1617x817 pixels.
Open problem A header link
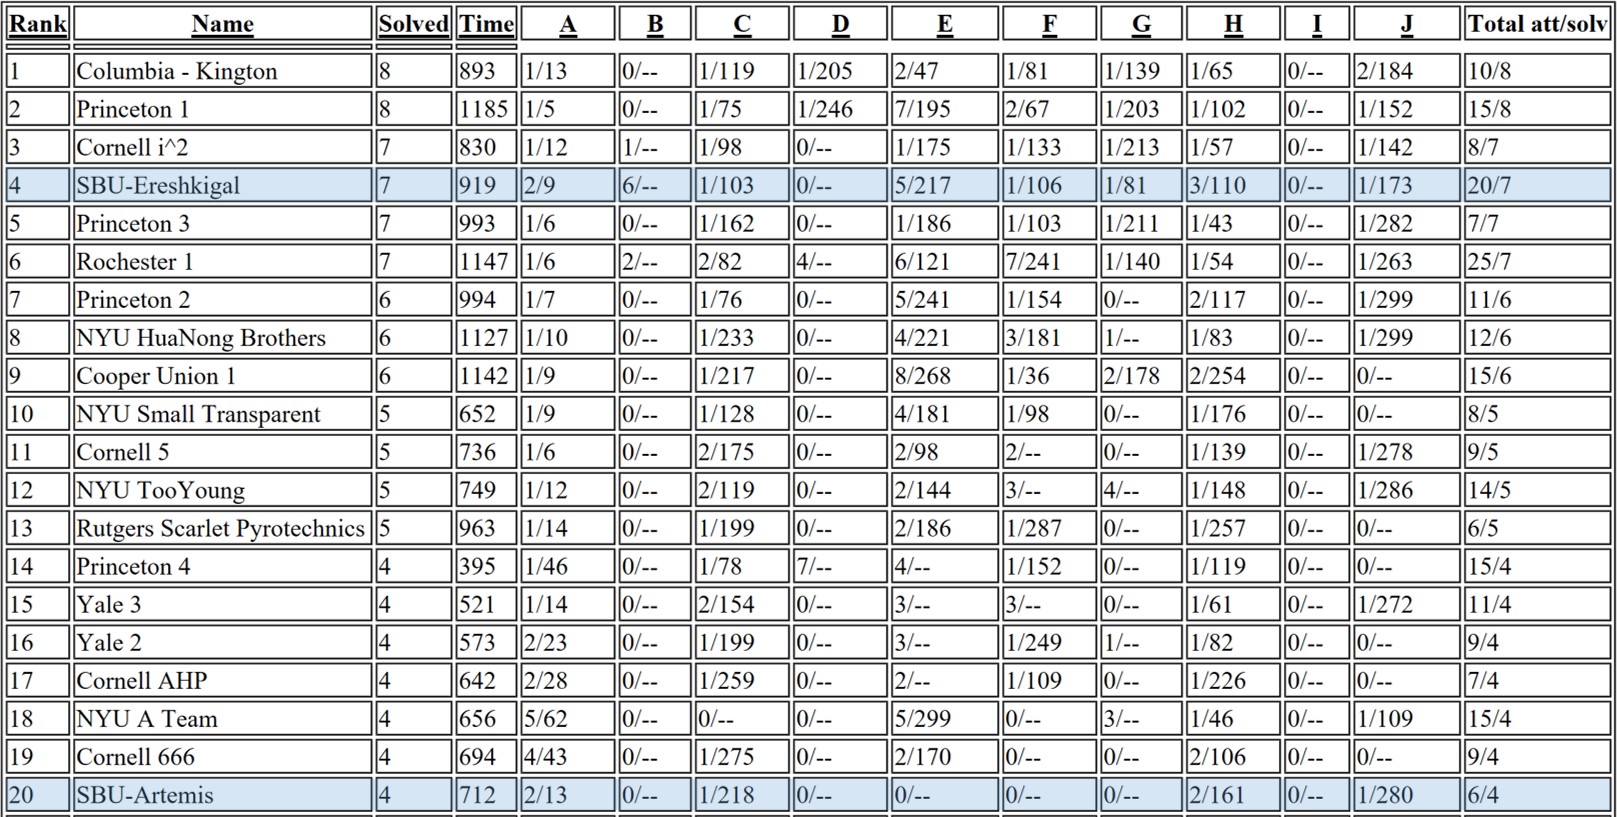point(567,24)
